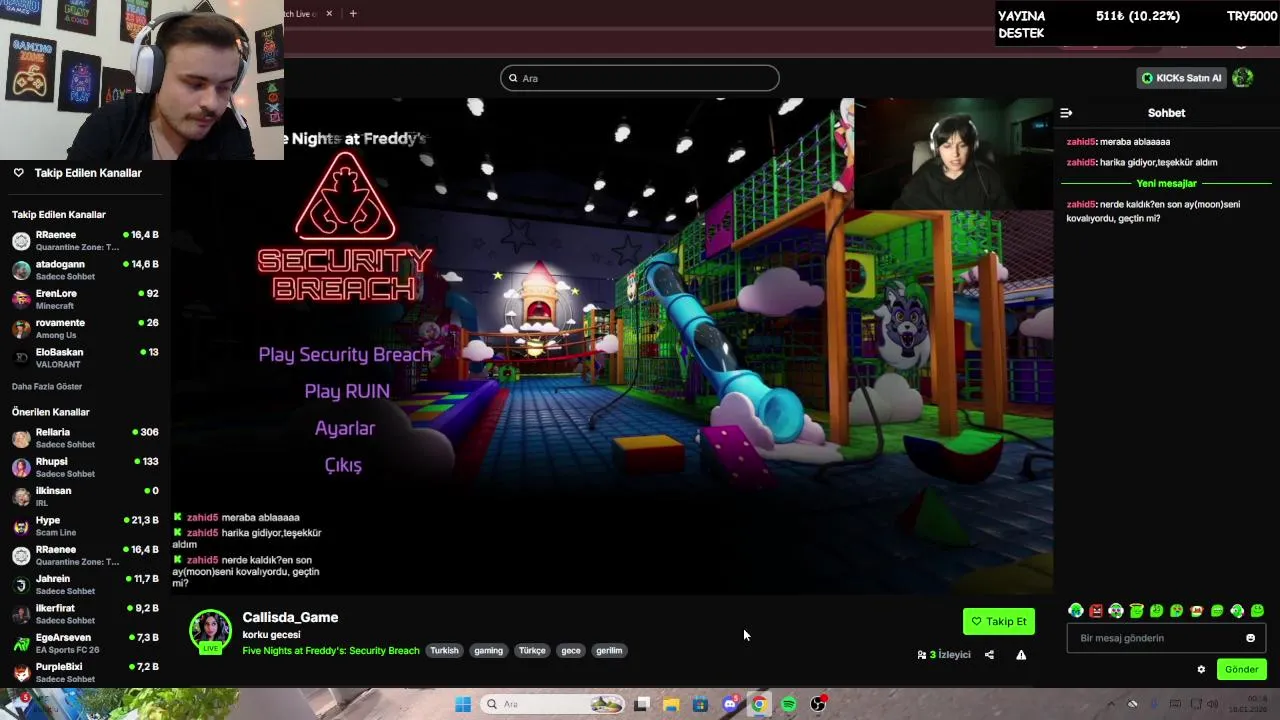1280x720 pixels.
Task: Open a new browser tab
Action: [x=353, y=13]
